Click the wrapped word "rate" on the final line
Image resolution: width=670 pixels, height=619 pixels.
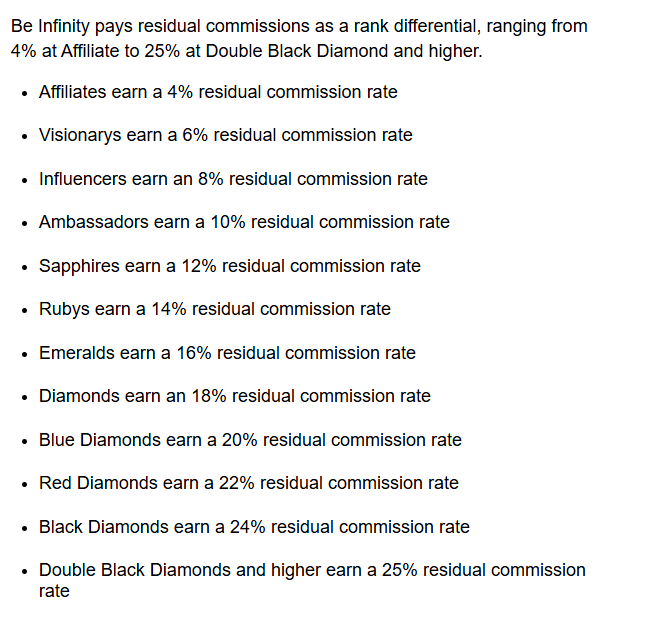[x=54, y=591]
